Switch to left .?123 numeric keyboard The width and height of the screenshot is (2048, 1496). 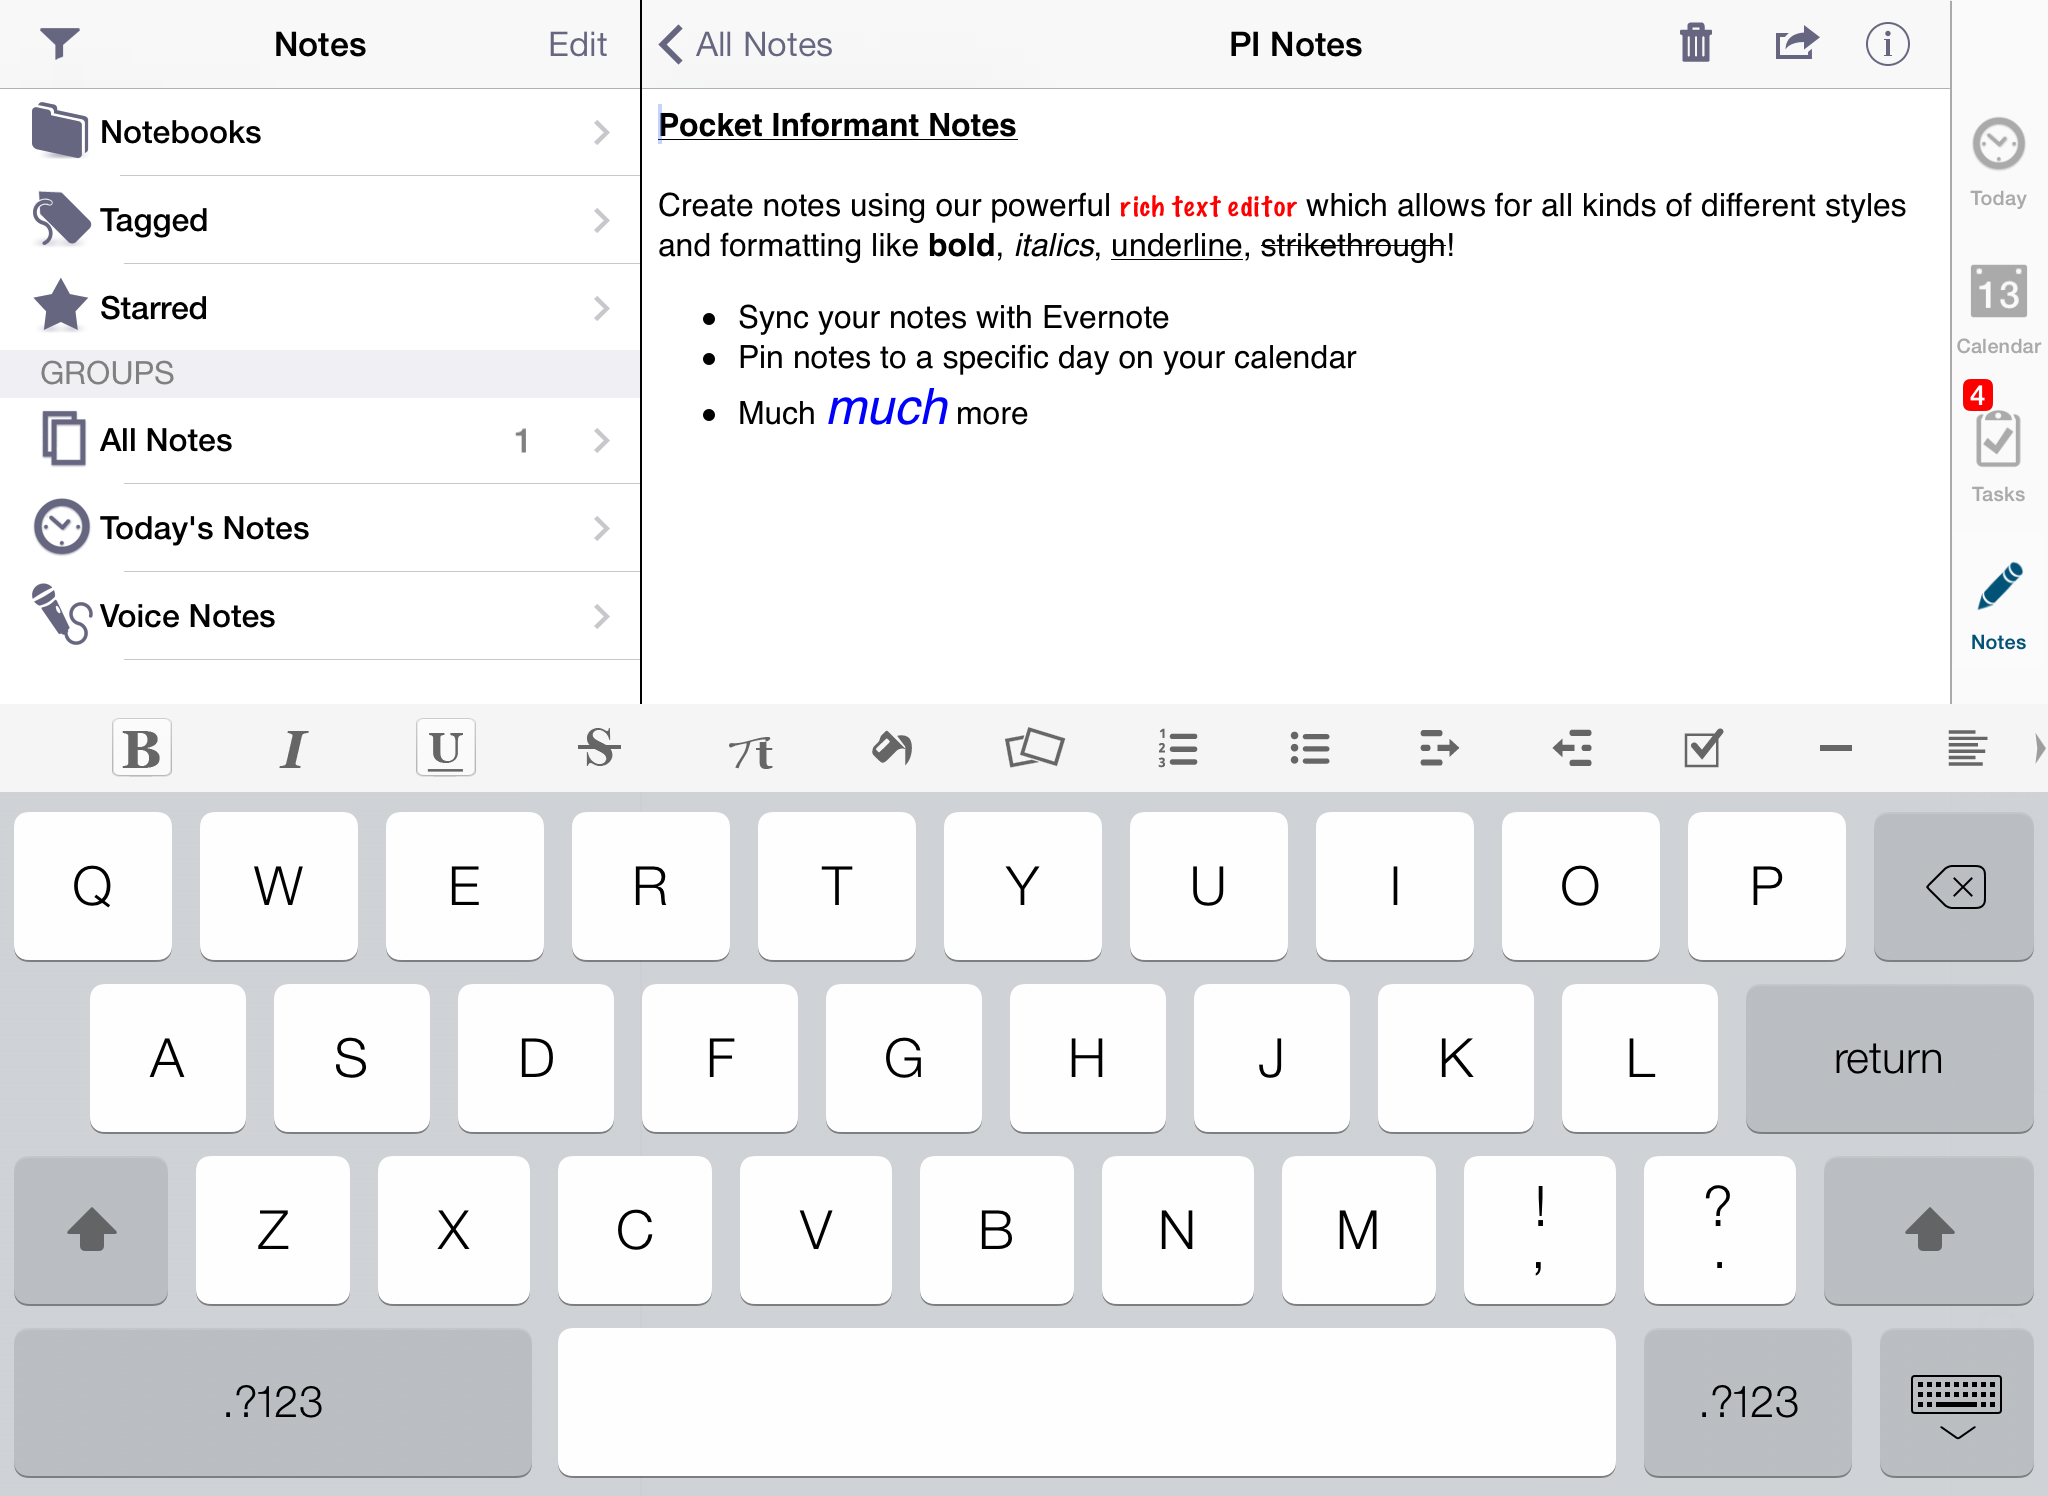[x=273, y=1402]
